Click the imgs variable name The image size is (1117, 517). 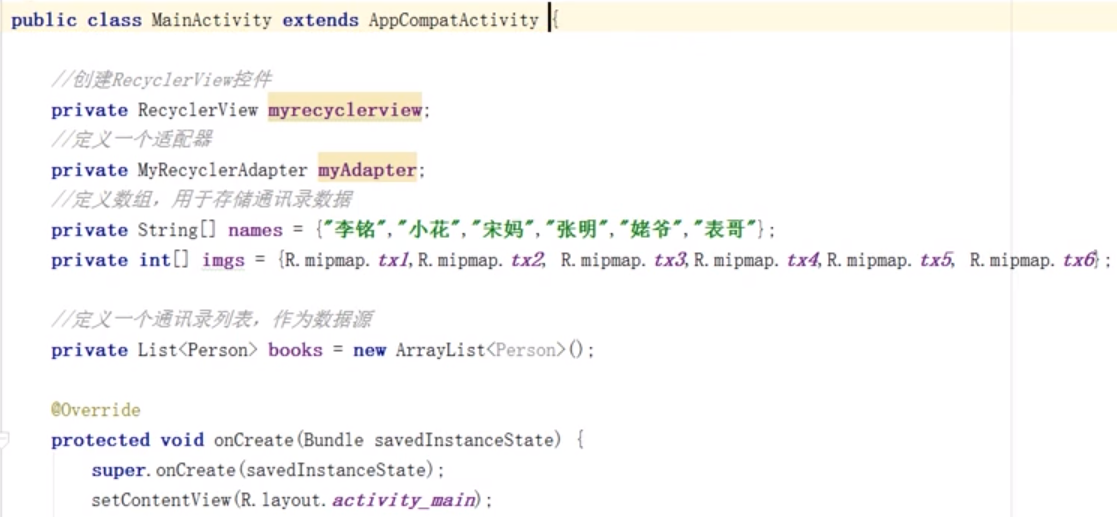(x=223, y=260)
